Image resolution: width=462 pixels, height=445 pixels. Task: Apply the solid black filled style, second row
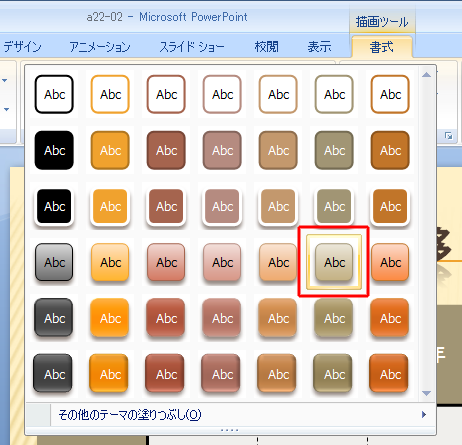tap(54, 150)
